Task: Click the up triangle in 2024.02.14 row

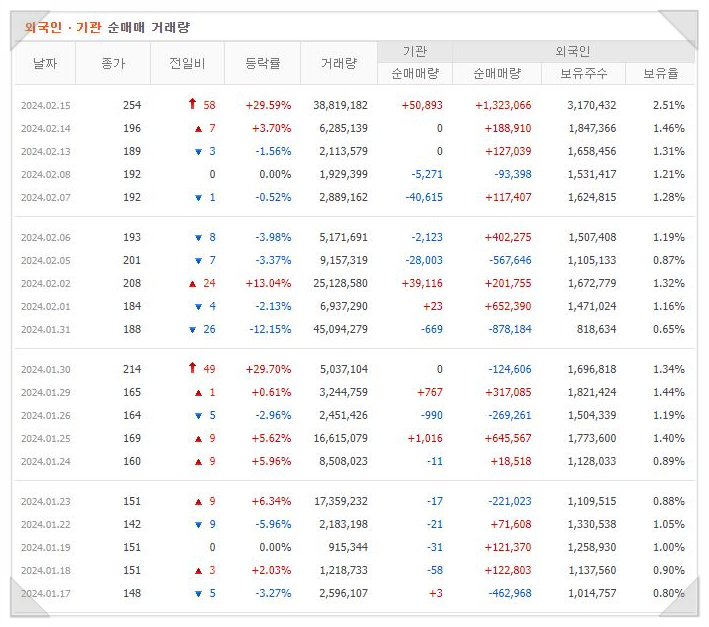Action: (198, 129)
